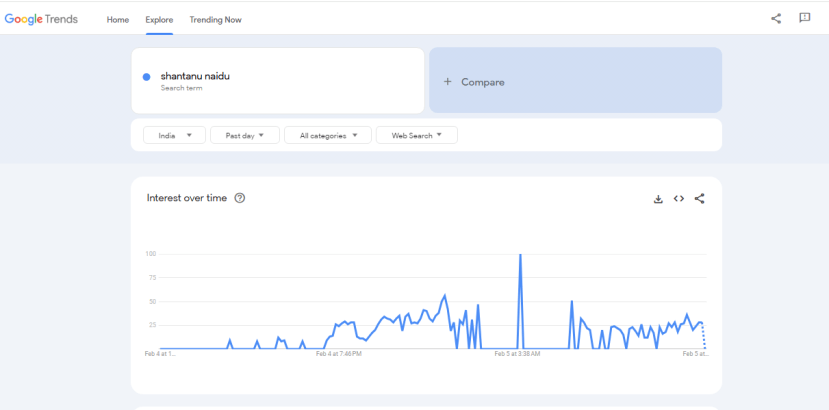
Task: Click the 50 y-axis value
Action: coord(152,302)
